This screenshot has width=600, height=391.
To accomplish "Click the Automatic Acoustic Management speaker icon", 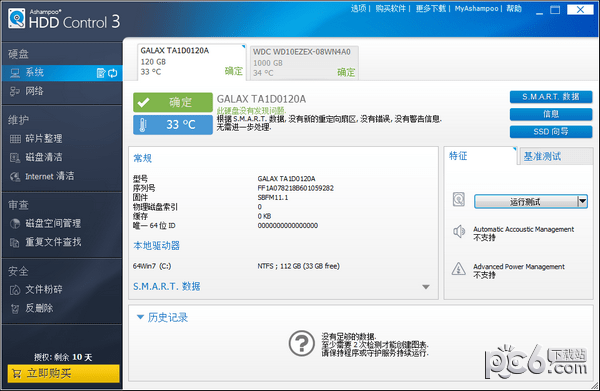I will click(459, 231).
